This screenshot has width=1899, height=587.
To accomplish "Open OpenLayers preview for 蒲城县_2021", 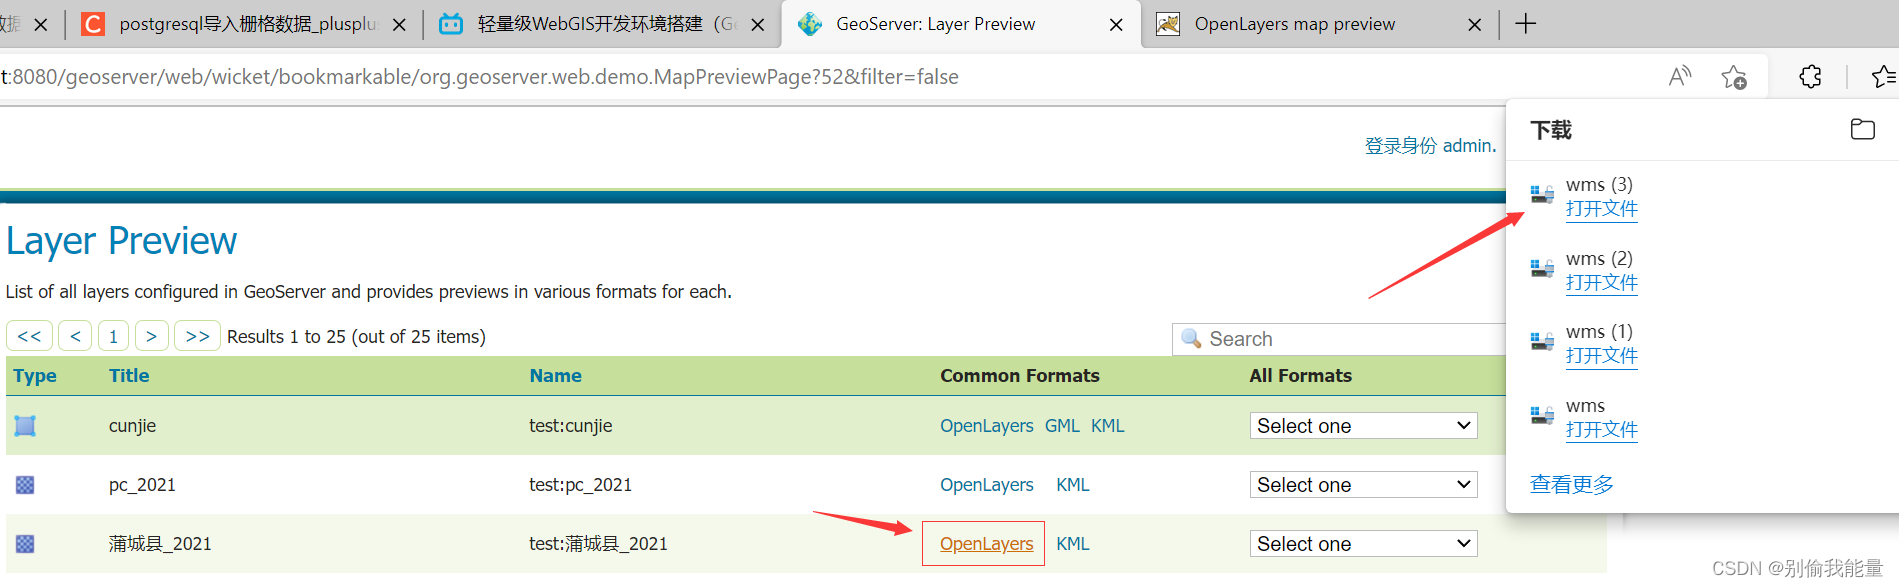I will click(x=986, y=544).
